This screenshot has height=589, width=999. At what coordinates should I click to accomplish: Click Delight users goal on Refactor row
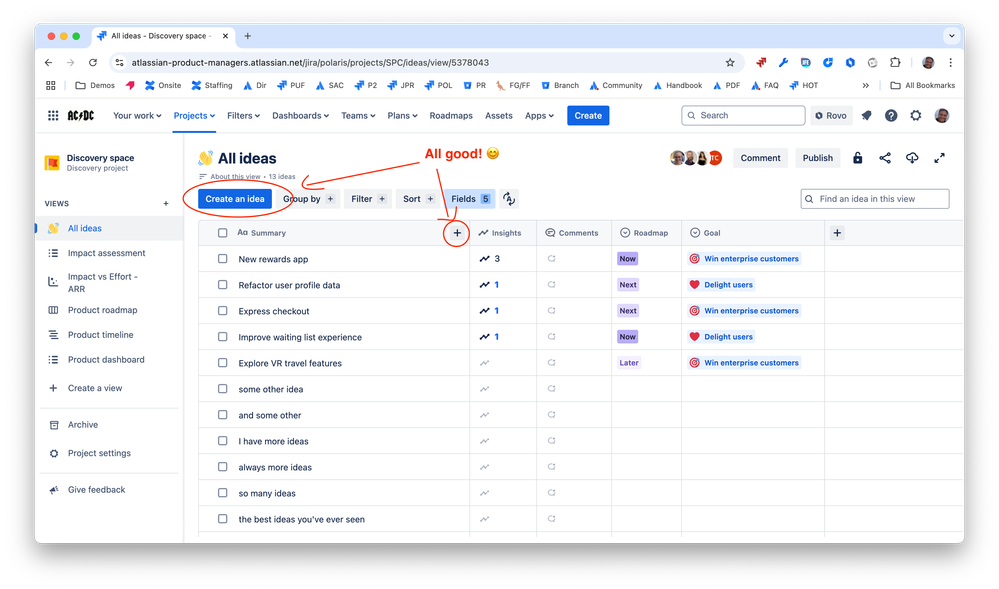722,285
